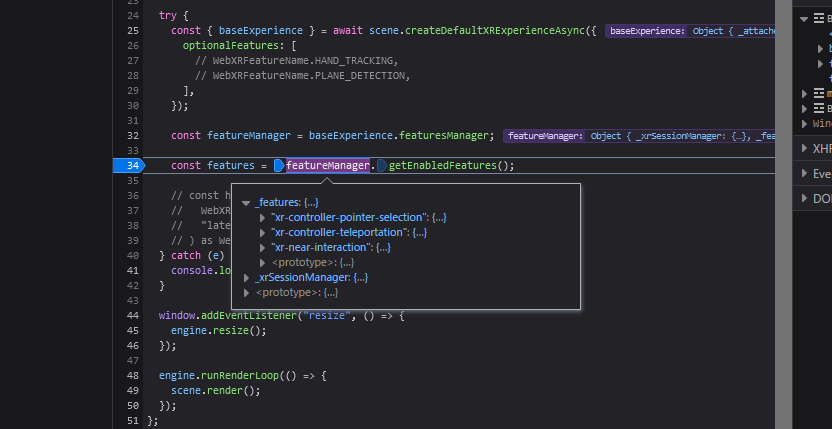Click createDefaultXRExperienceAsync on line 25
This screenshot has height=429, width=832.
click(495, 31)
